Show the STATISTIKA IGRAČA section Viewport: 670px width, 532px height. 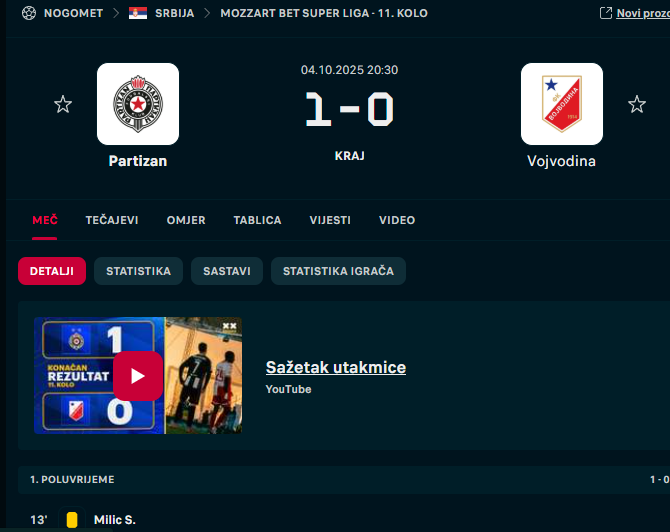(x=338, y=271)
